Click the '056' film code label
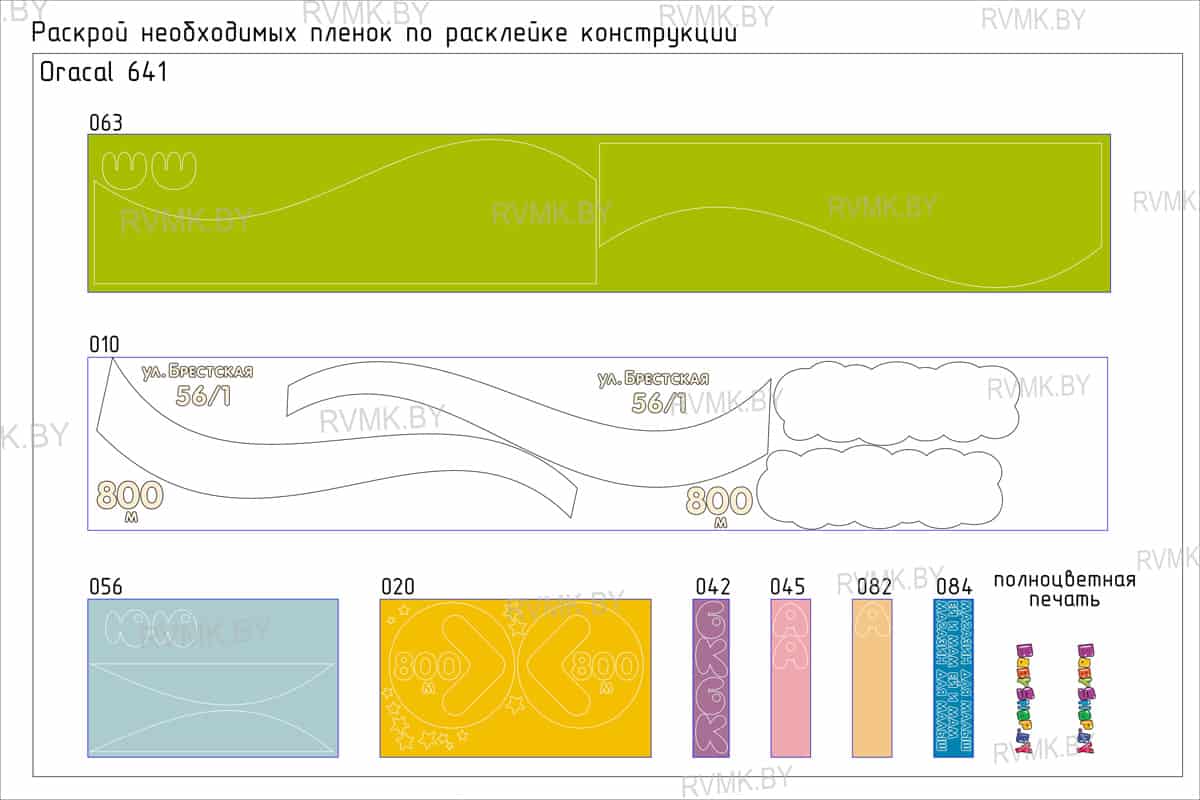This screenshot has width=1200, height=800. [105, 587]
